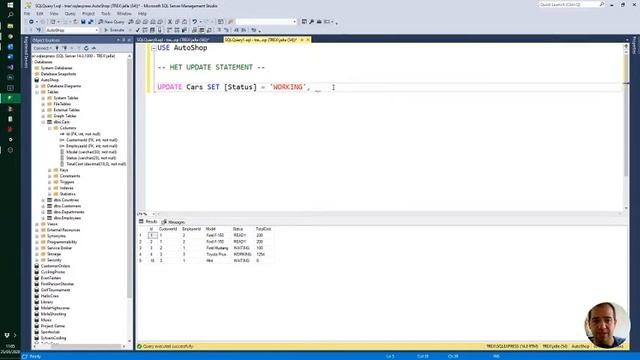This screenshot has width=640, height=360.
Task: Click the 'Toyota Prius' cell in results
Action: [216, 254]
